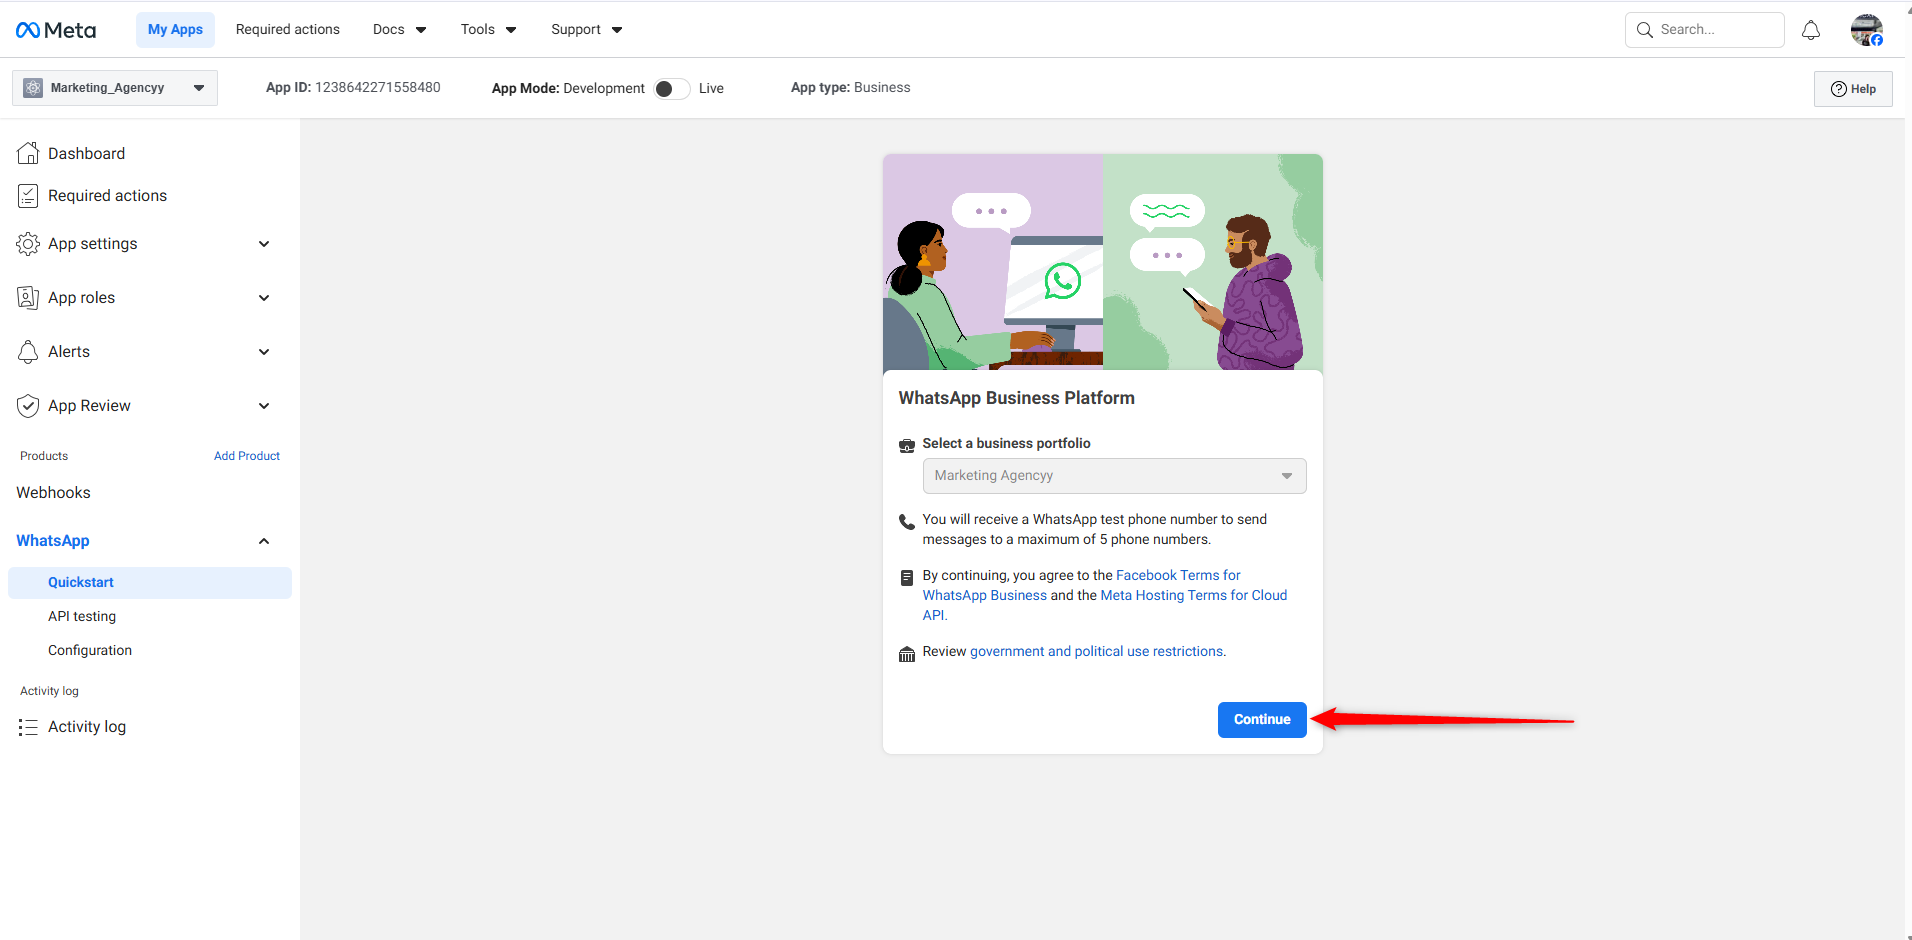Click the App Review sidebar label
The image size is (1912, 940).
pyautogui.click(x=90, y=406)
